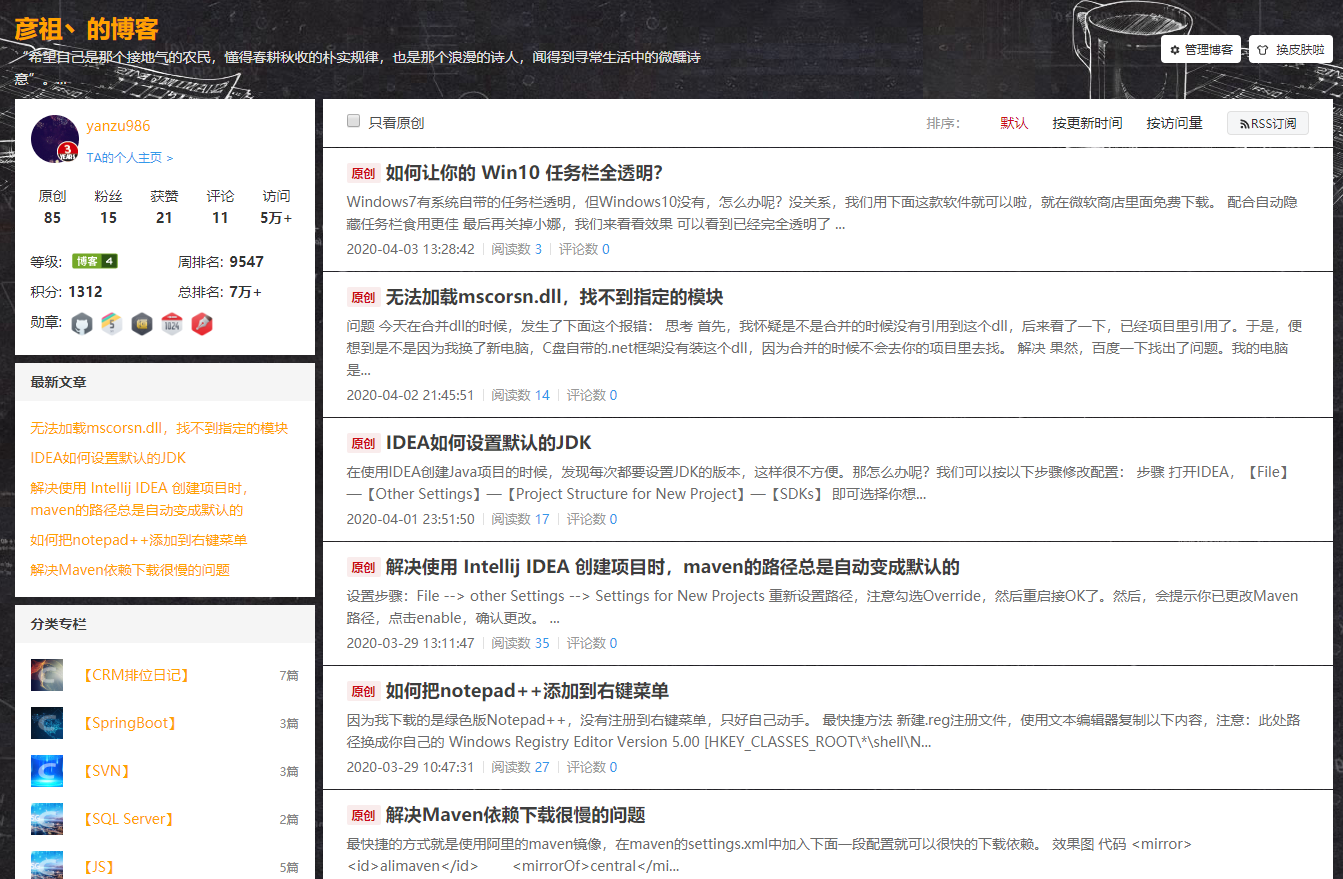1343x879 pixels.
Task: Click the red pen medal icon
Action: click(201, 323)
